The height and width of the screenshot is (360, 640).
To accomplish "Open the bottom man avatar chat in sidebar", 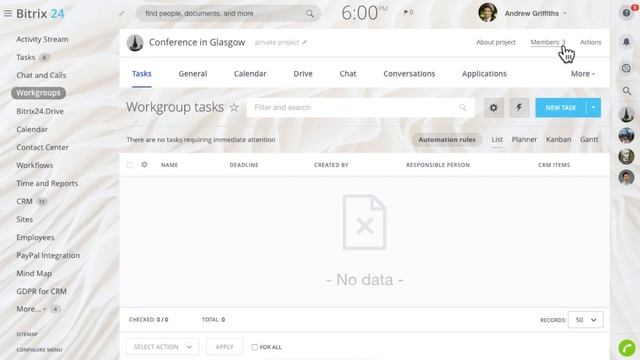I will [x=626, y=177].
